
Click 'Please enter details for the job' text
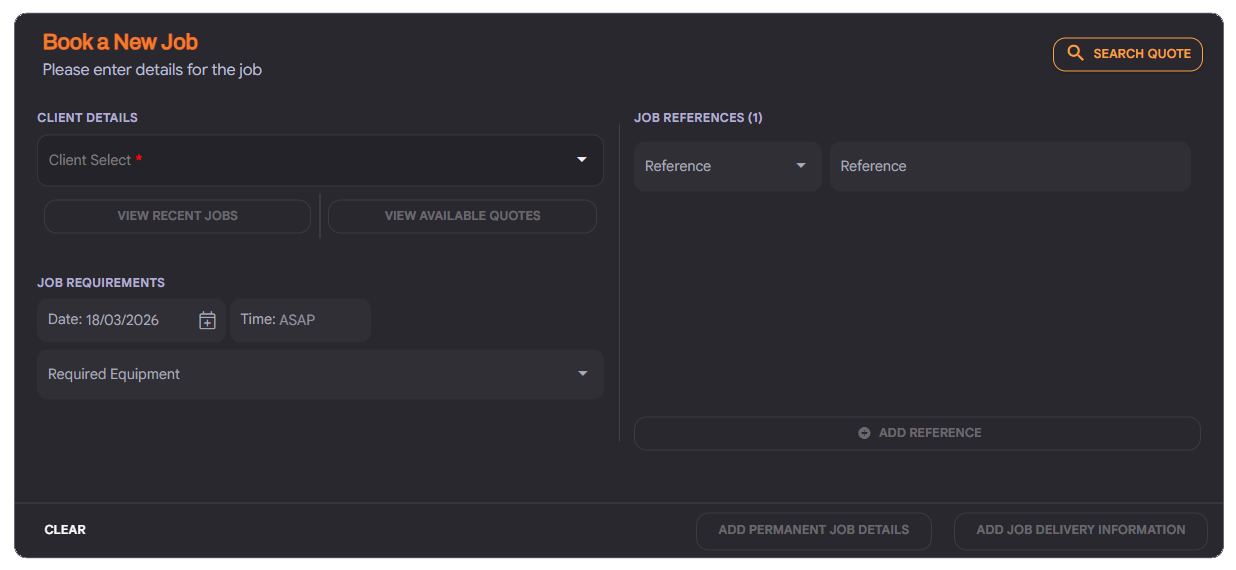point(152,70)
